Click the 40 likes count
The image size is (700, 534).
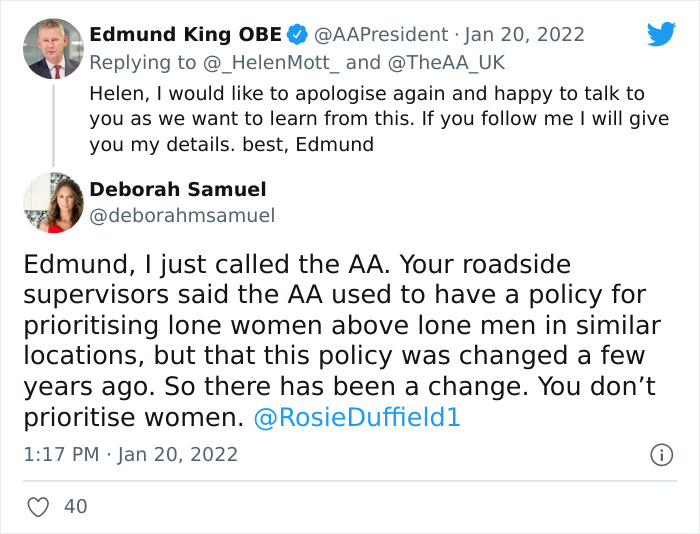coord(75,507)
